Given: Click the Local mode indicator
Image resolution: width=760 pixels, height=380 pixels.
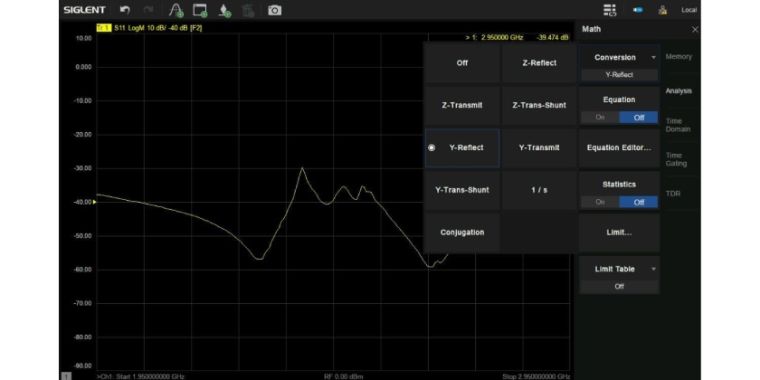Looking at the screenshot, I should (689, 10).
